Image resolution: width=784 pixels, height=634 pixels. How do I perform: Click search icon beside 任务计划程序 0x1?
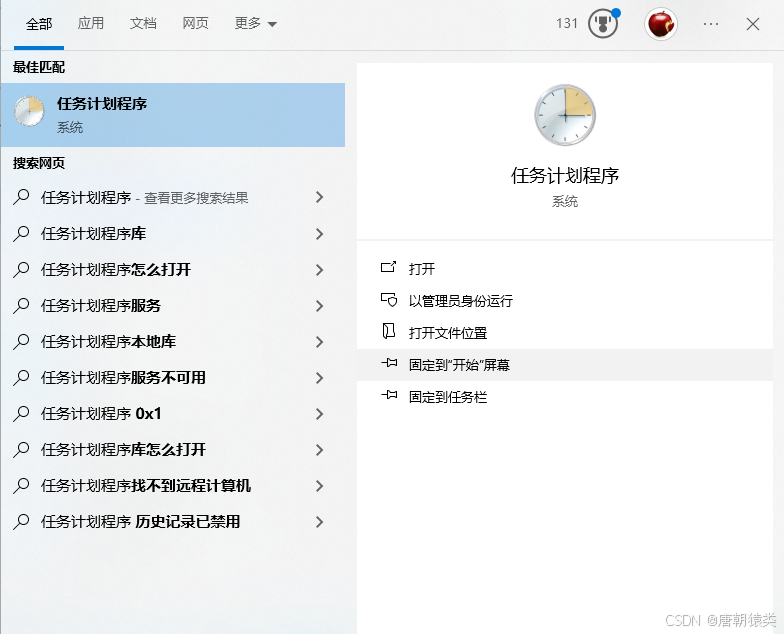tap(21, 414)
